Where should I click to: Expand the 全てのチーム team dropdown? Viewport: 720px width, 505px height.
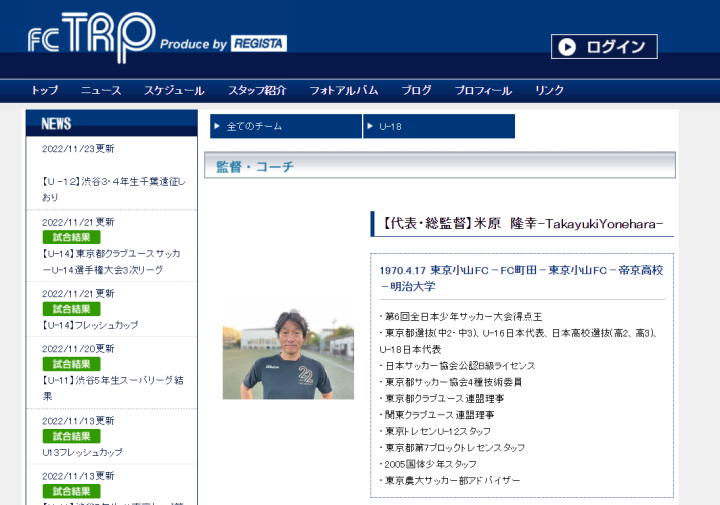click(286, 126)
